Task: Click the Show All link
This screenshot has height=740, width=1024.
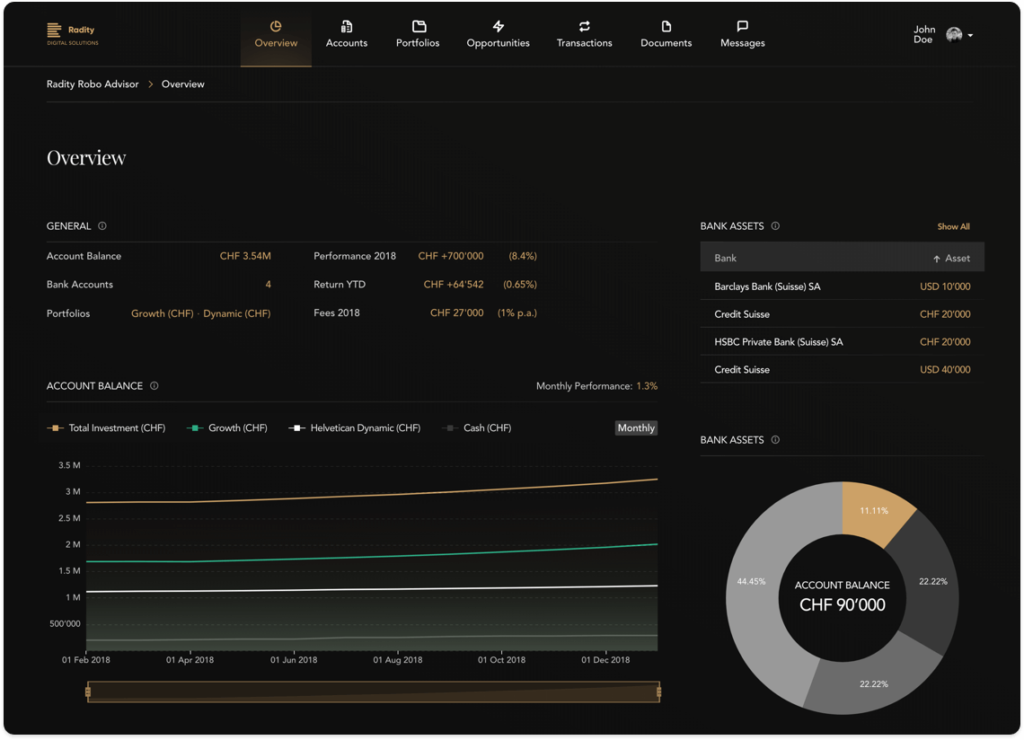Action: click(x=953, y=227)
